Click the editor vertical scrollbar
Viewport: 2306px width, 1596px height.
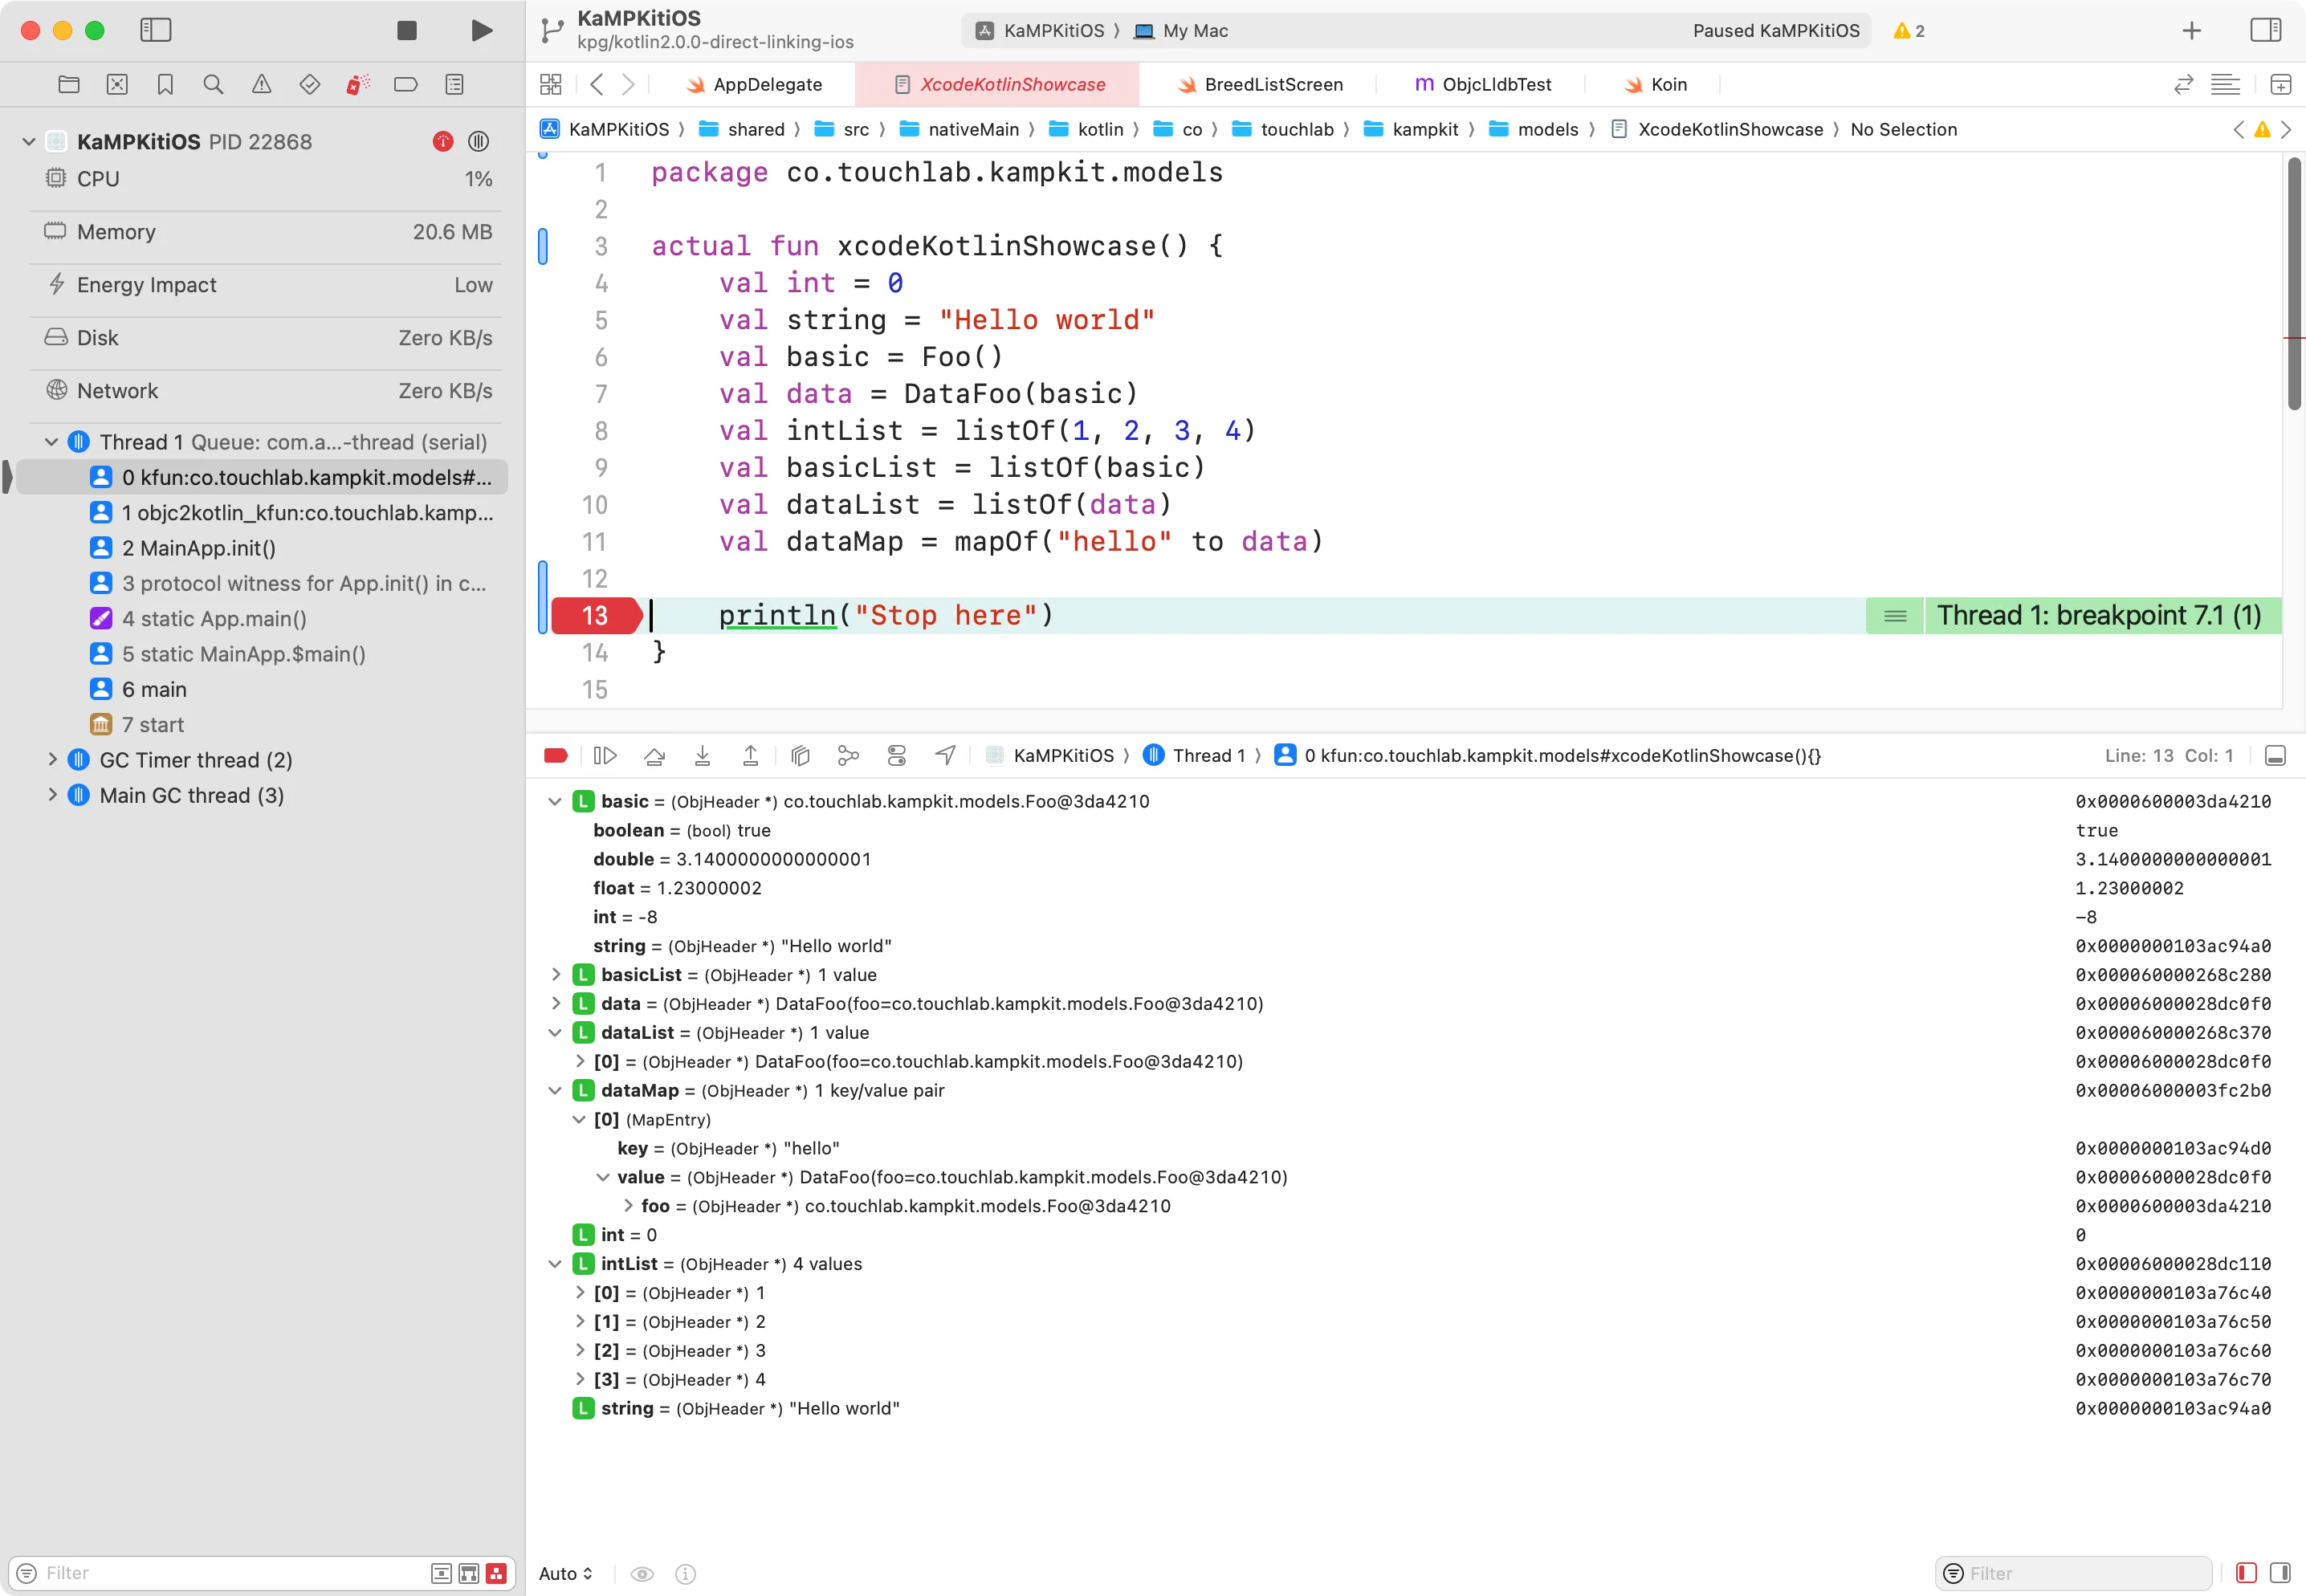pos(2294,284)
